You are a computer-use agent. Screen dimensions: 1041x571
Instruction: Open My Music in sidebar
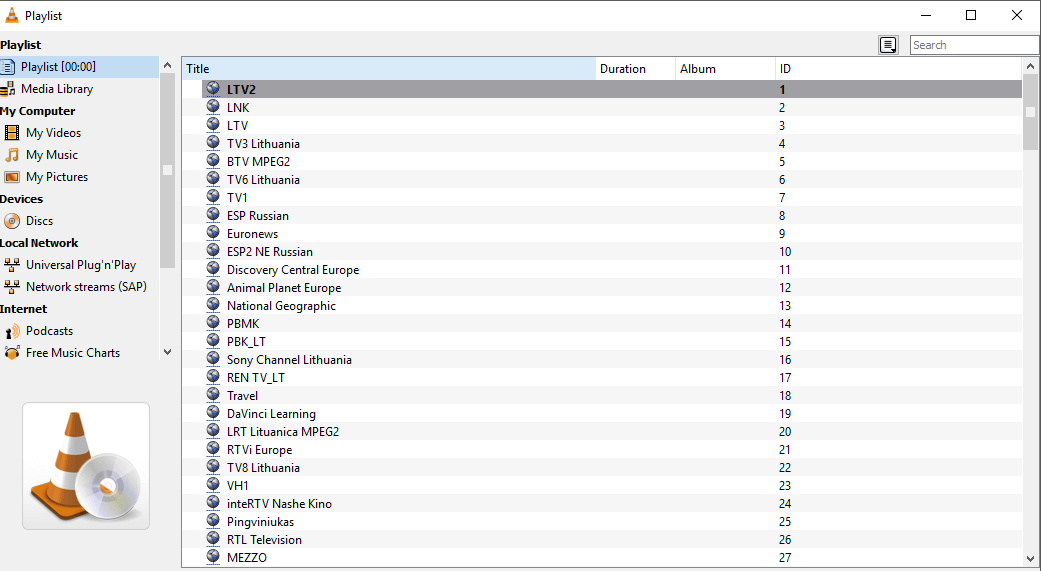pyautogui.click(x=52, y=155)
